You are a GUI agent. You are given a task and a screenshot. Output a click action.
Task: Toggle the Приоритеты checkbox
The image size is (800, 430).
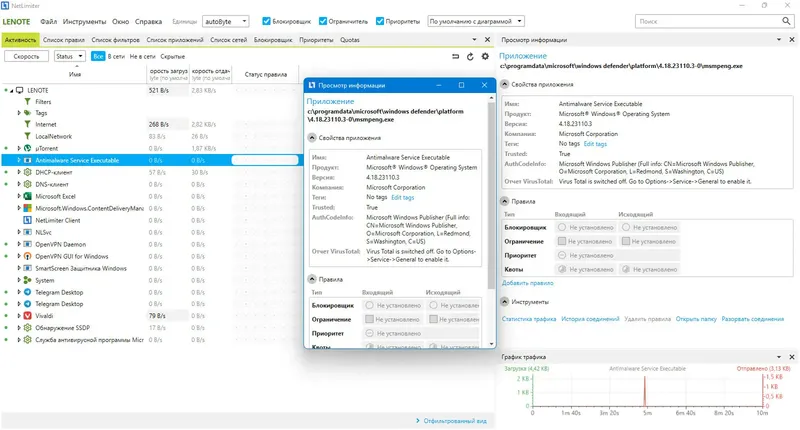(x=380, y=21)
